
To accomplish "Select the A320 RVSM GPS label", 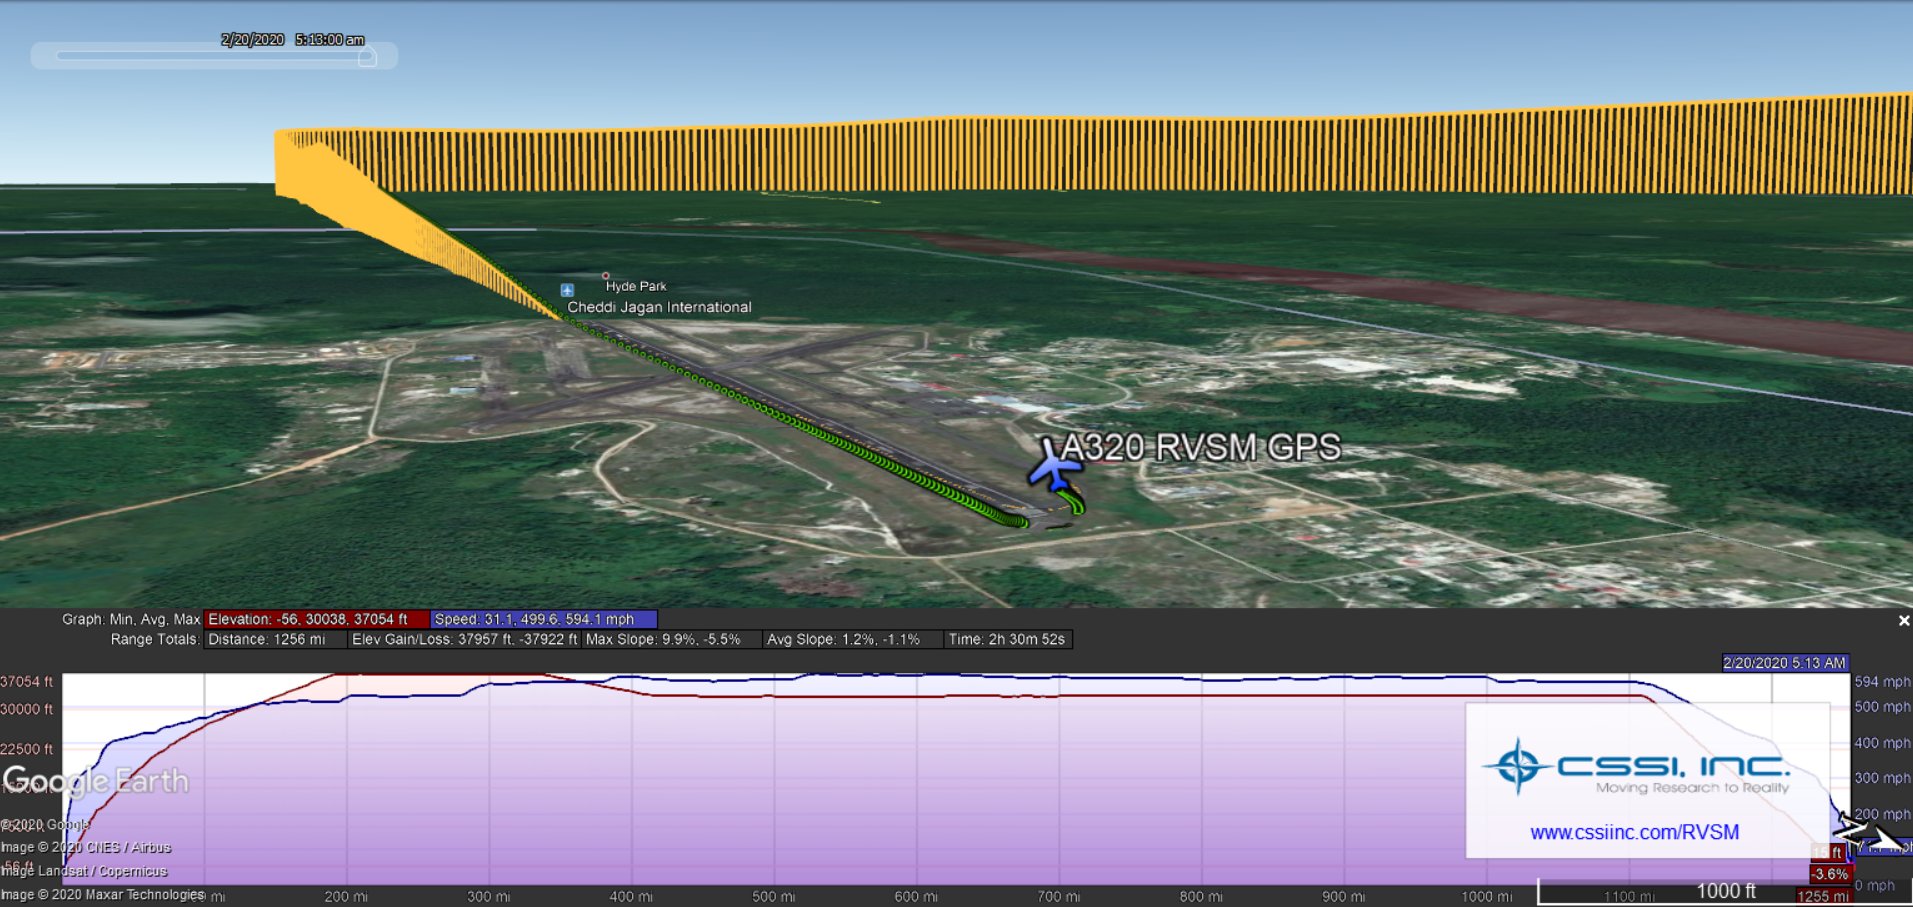I will (x=1201, y=447).
